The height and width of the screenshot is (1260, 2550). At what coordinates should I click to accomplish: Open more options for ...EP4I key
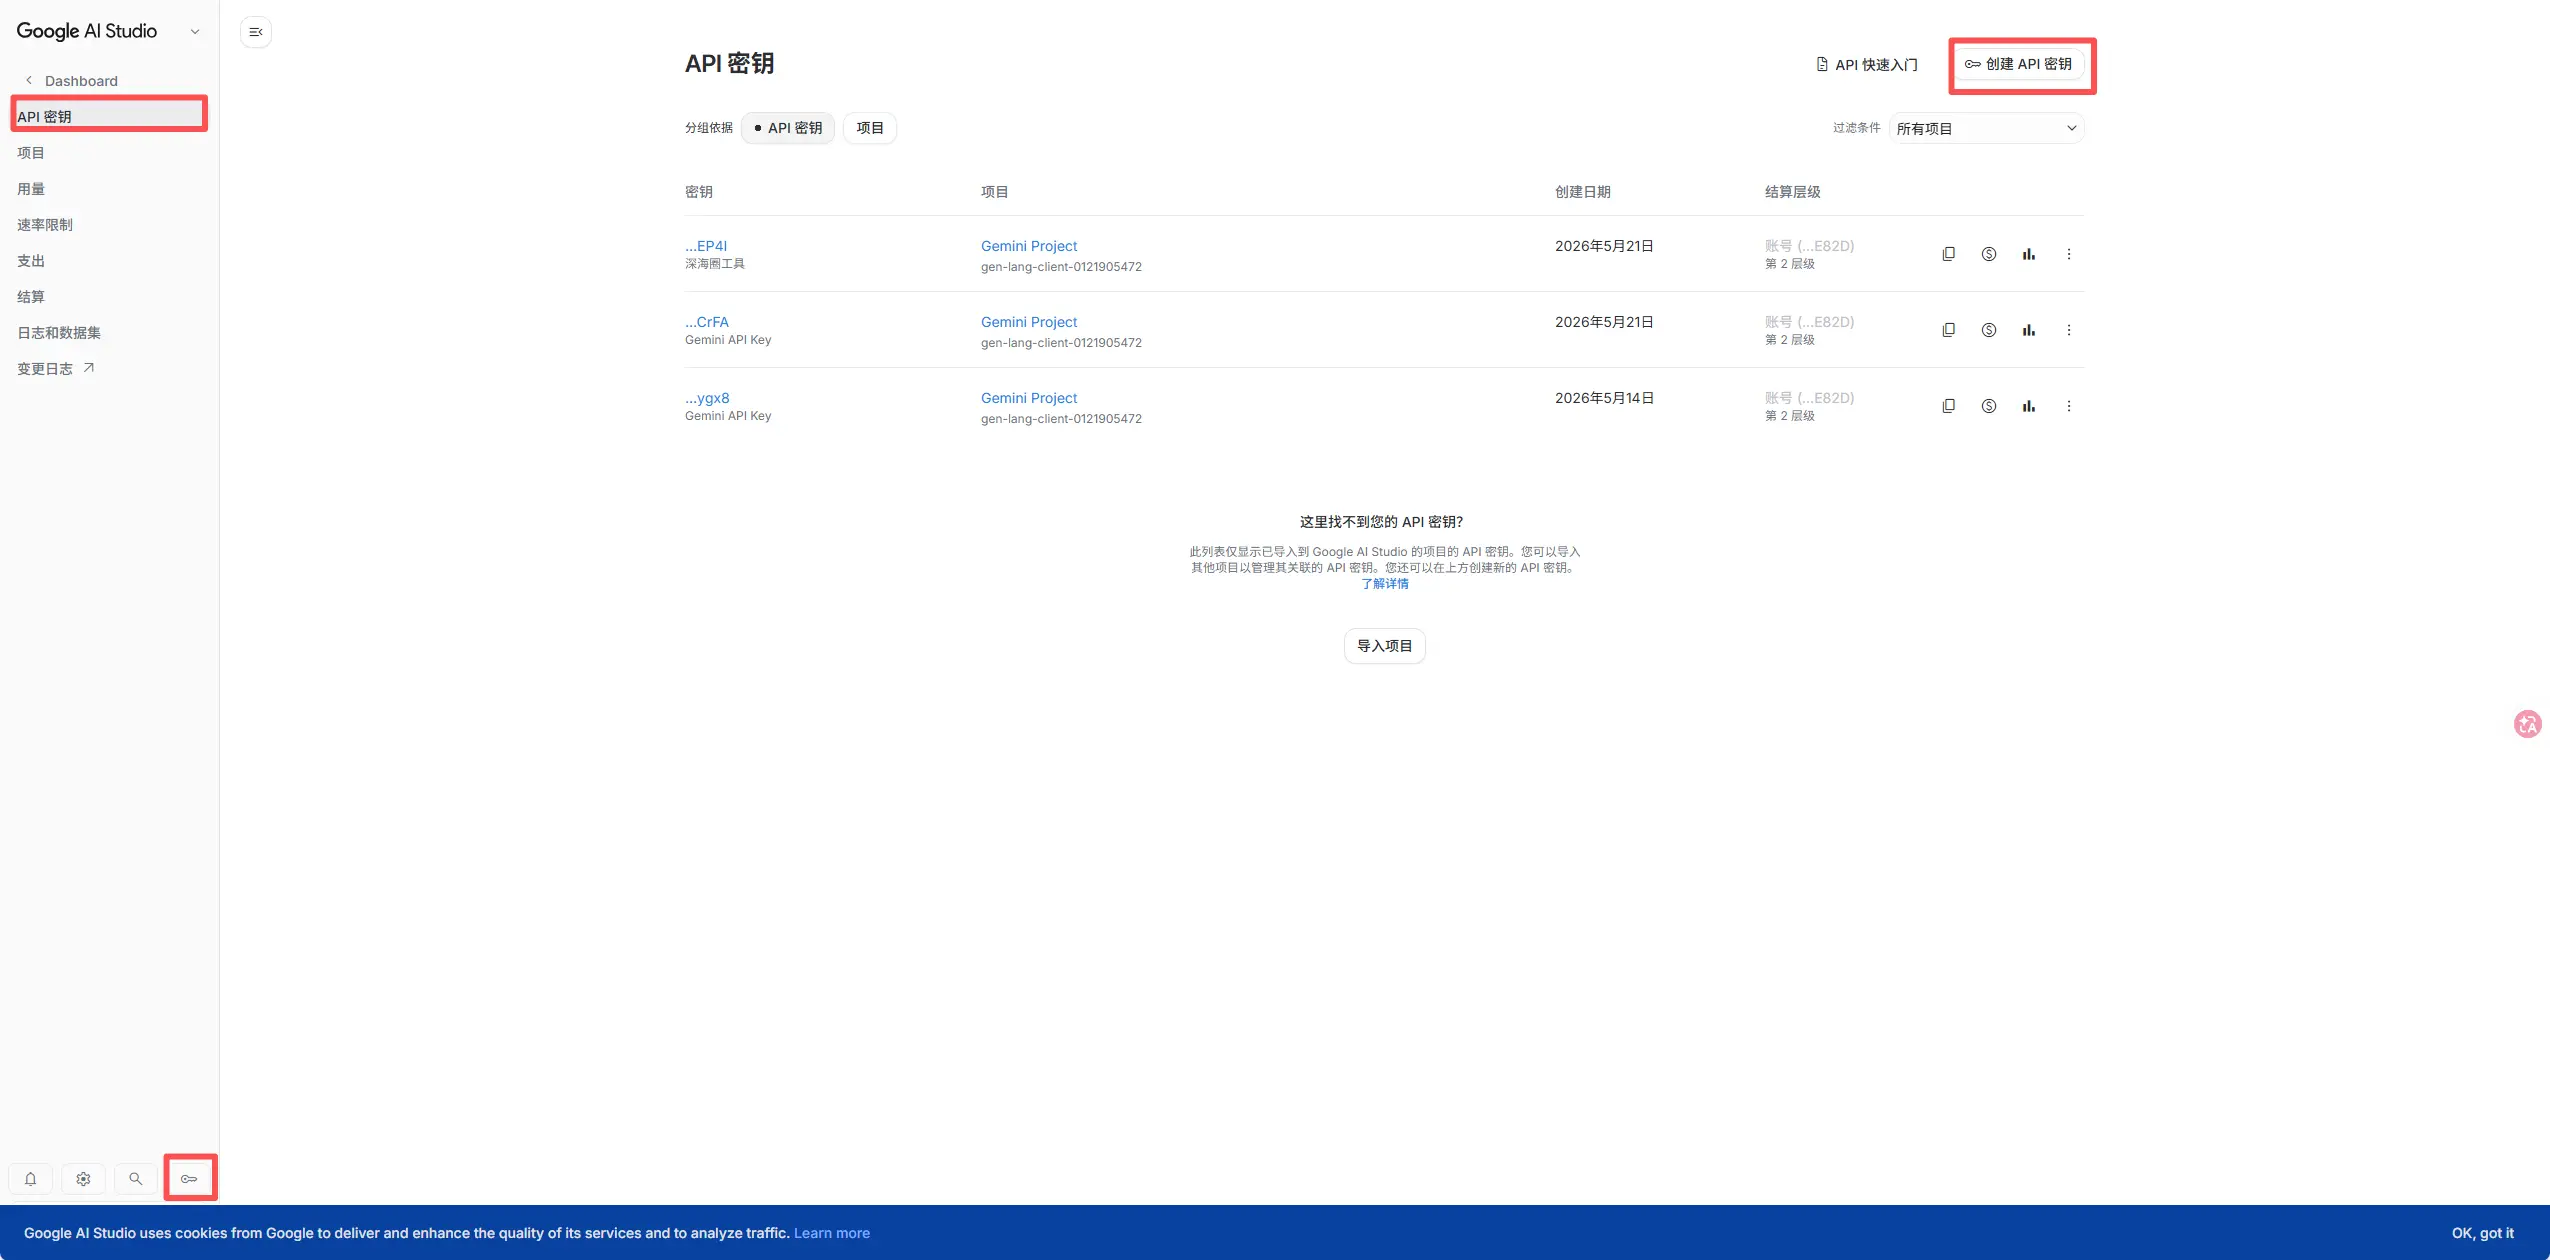[x=2068, y=254]
